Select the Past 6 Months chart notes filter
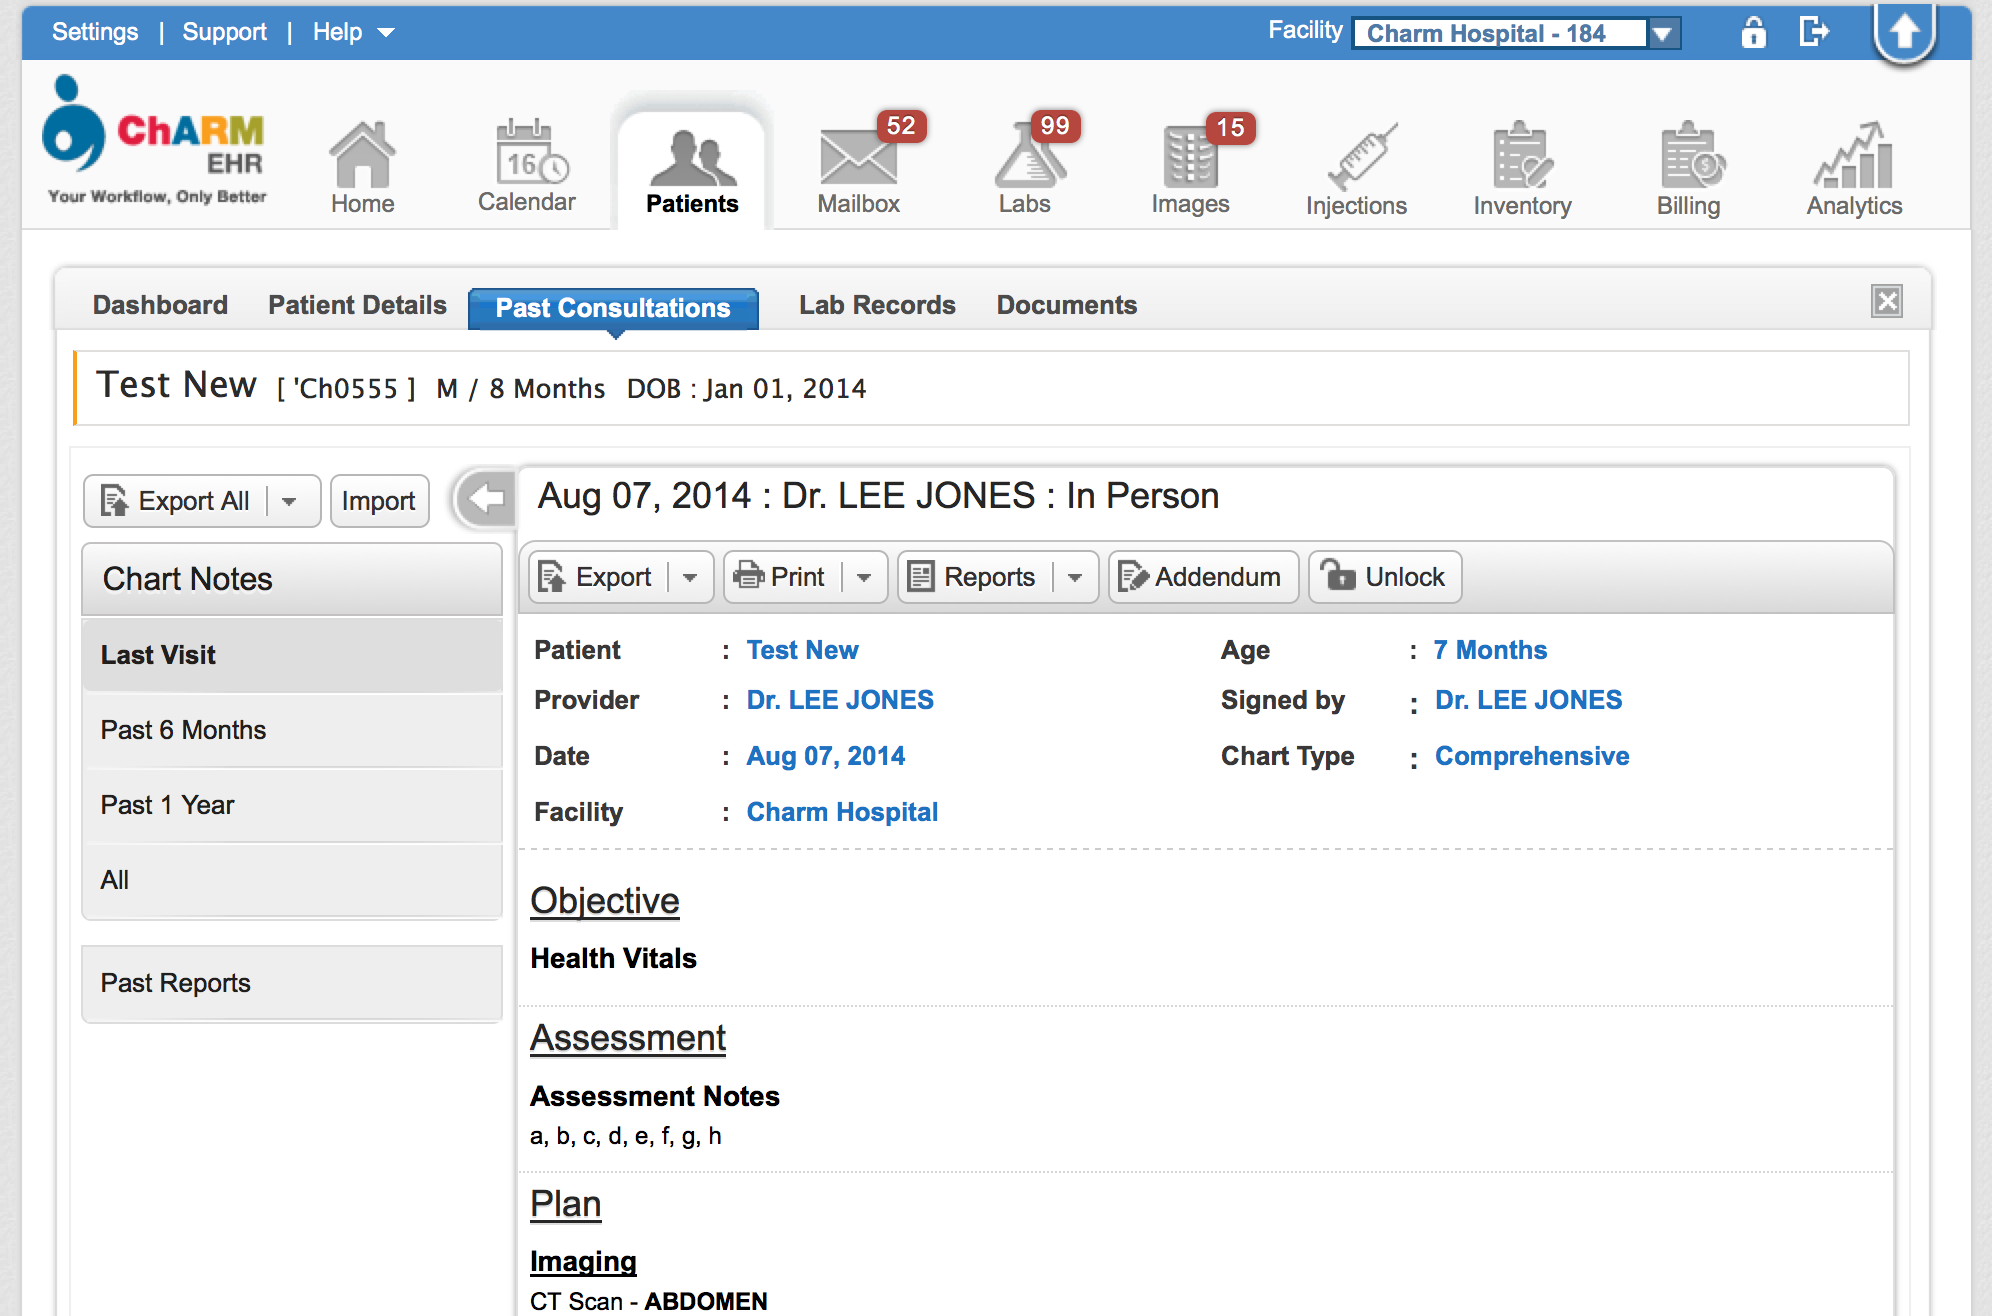This screenshot has width=1992, height=1316. (x=183, y=730)
